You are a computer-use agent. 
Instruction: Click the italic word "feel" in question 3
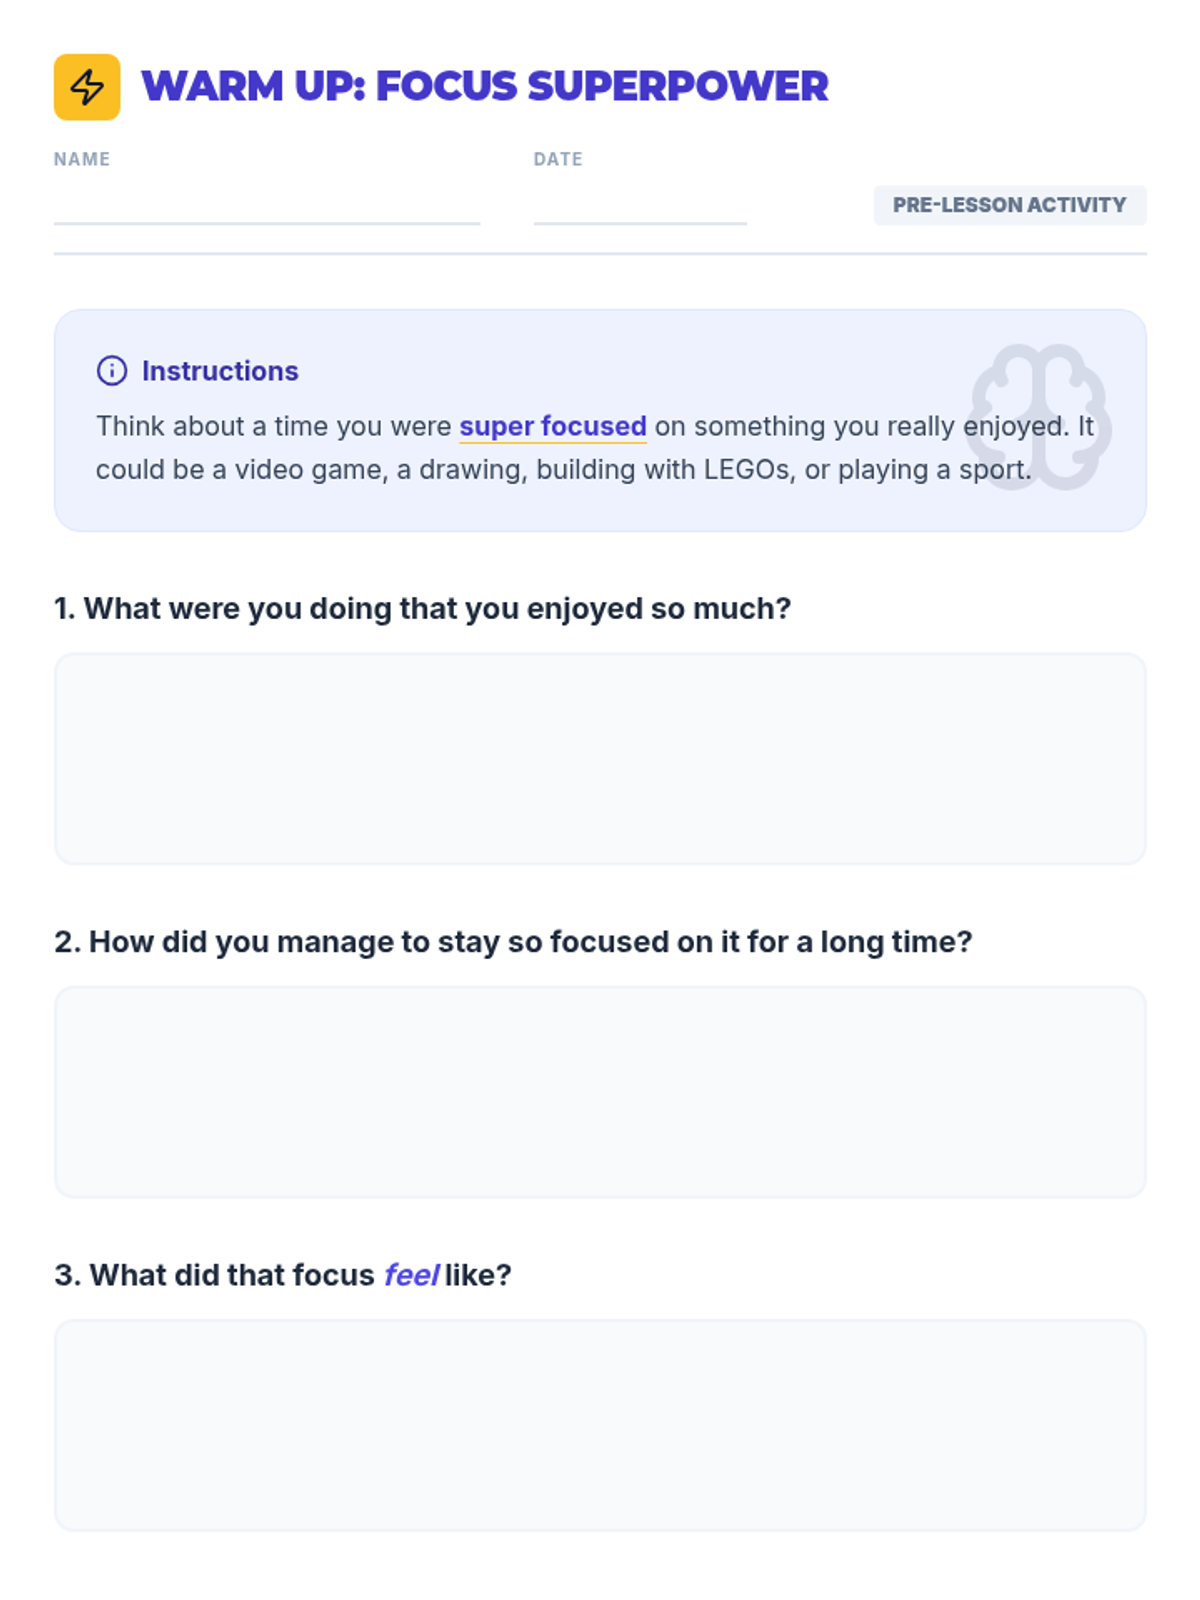coord(410,1275)
